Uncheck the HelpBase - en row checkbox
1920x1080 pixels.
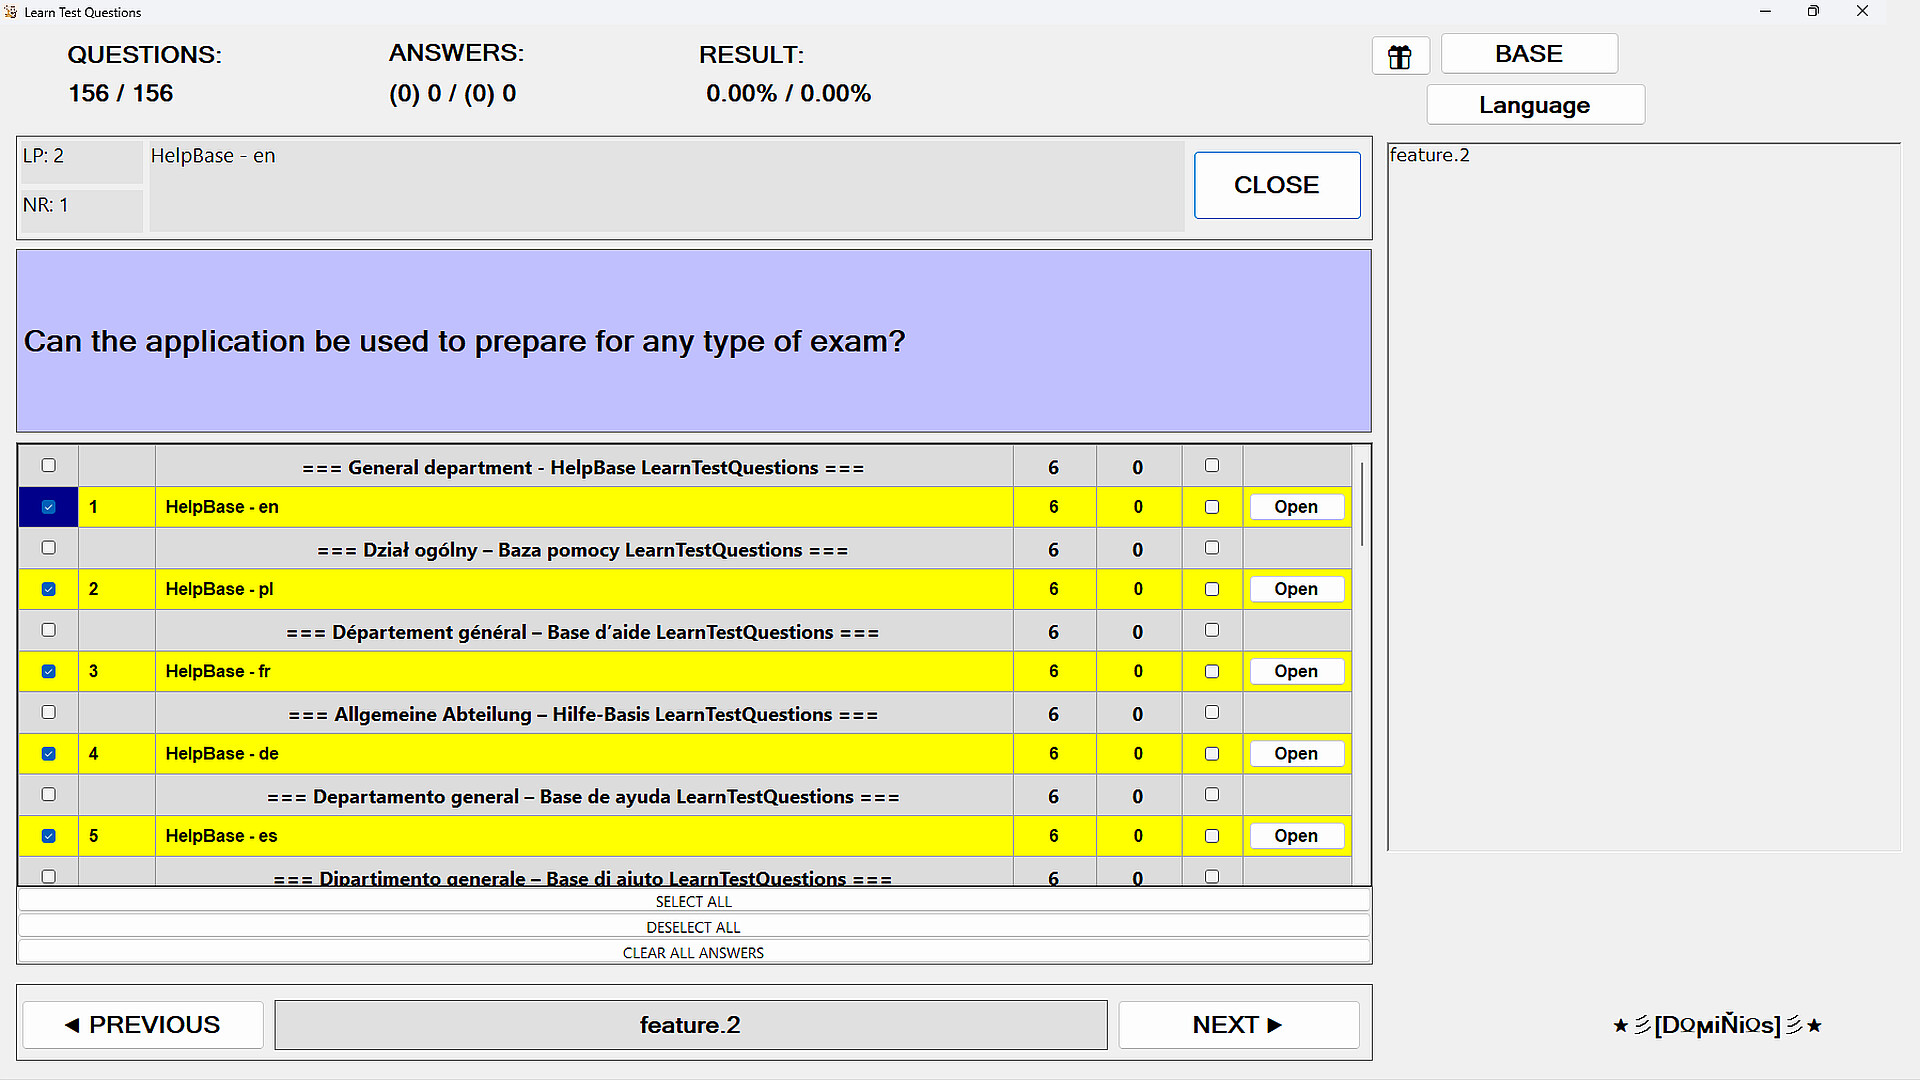[48, 507]
